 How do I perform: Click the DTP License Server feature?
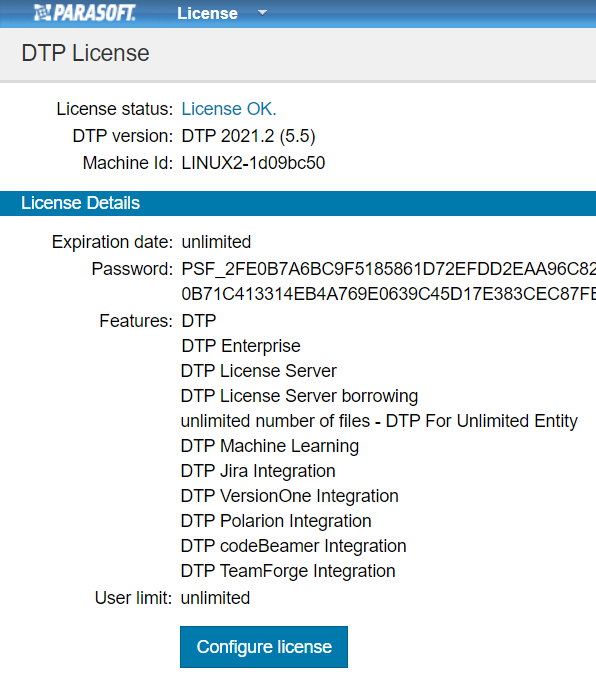[x=259, y=371]
